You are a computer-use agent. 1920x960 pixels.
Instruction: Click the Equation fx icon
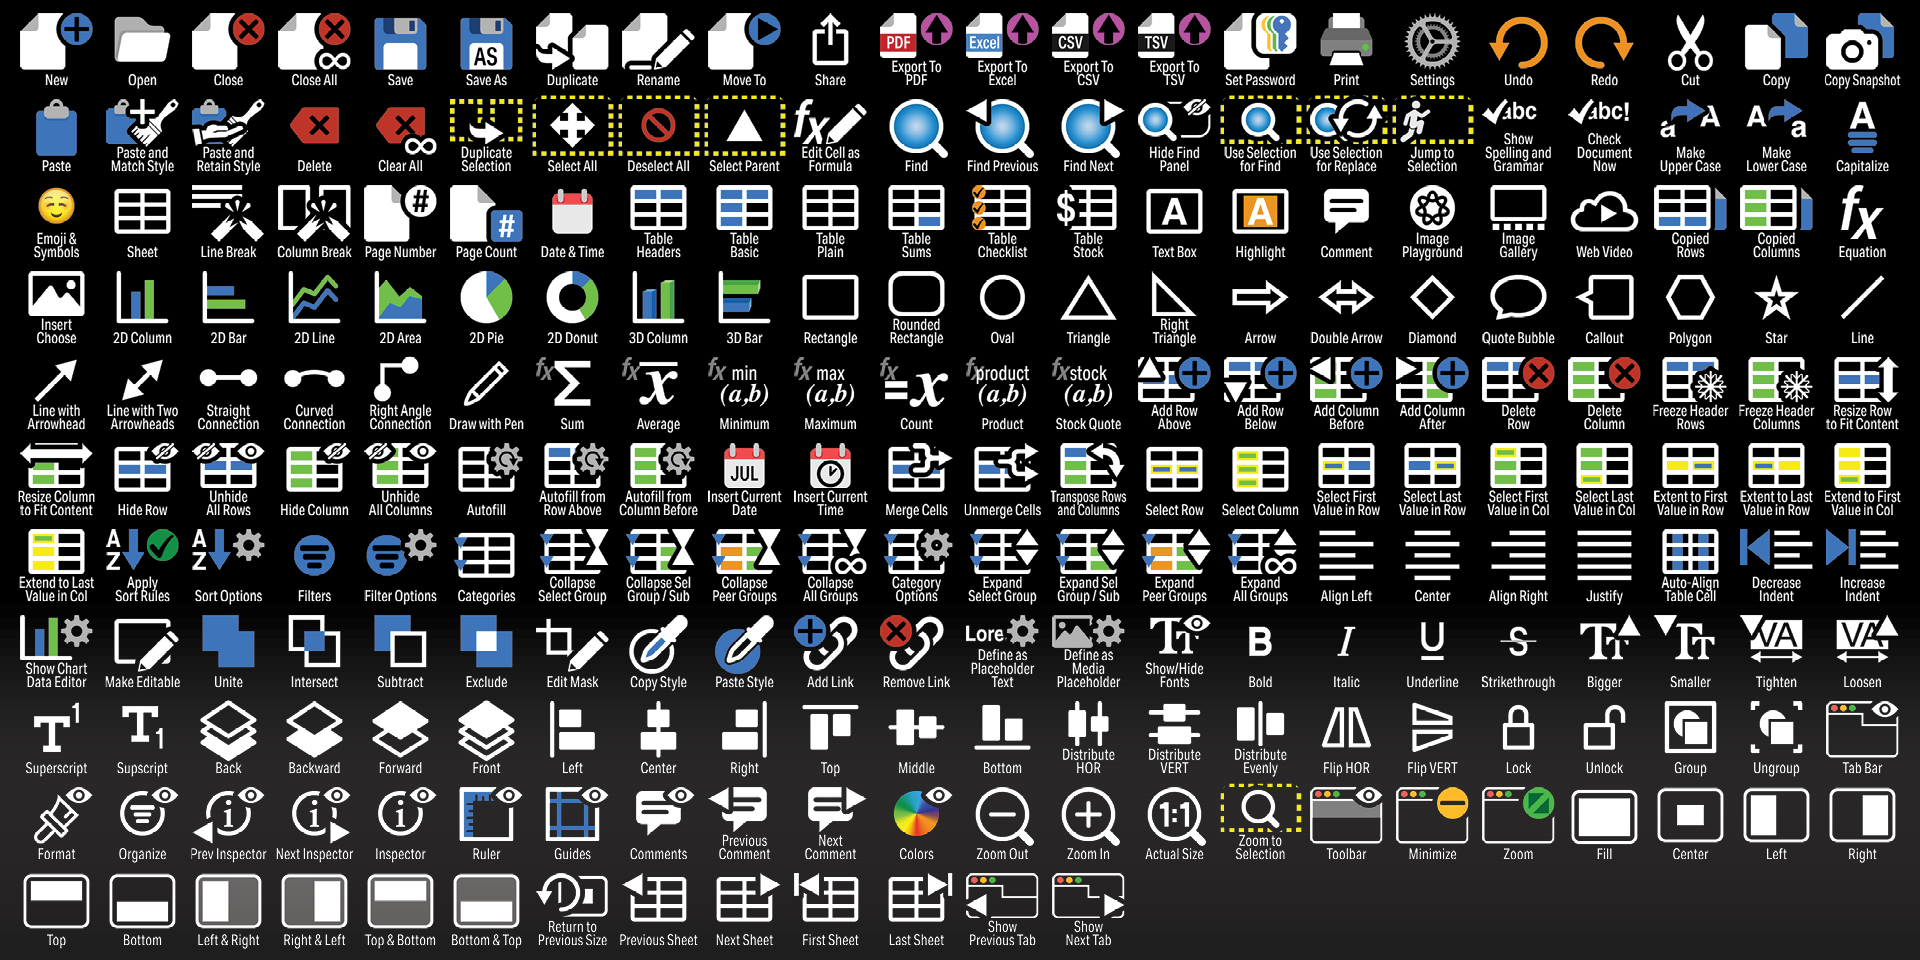click(x=1862, y=214)
